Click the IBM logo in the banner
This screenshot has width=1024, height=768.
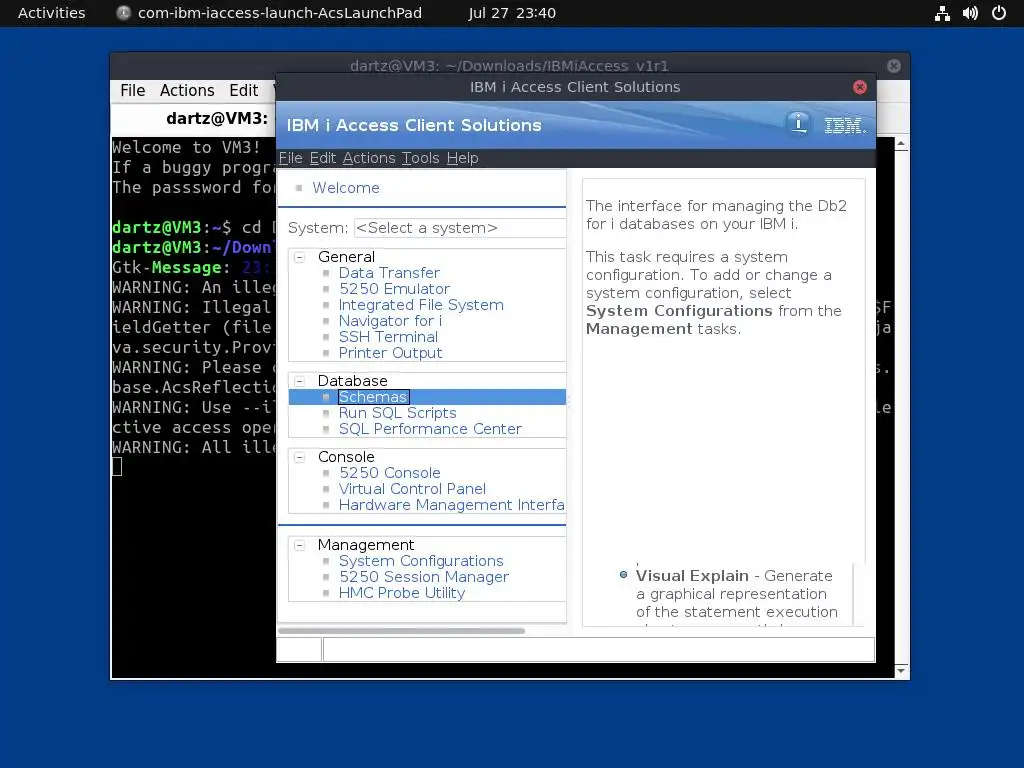coord(844,125)
